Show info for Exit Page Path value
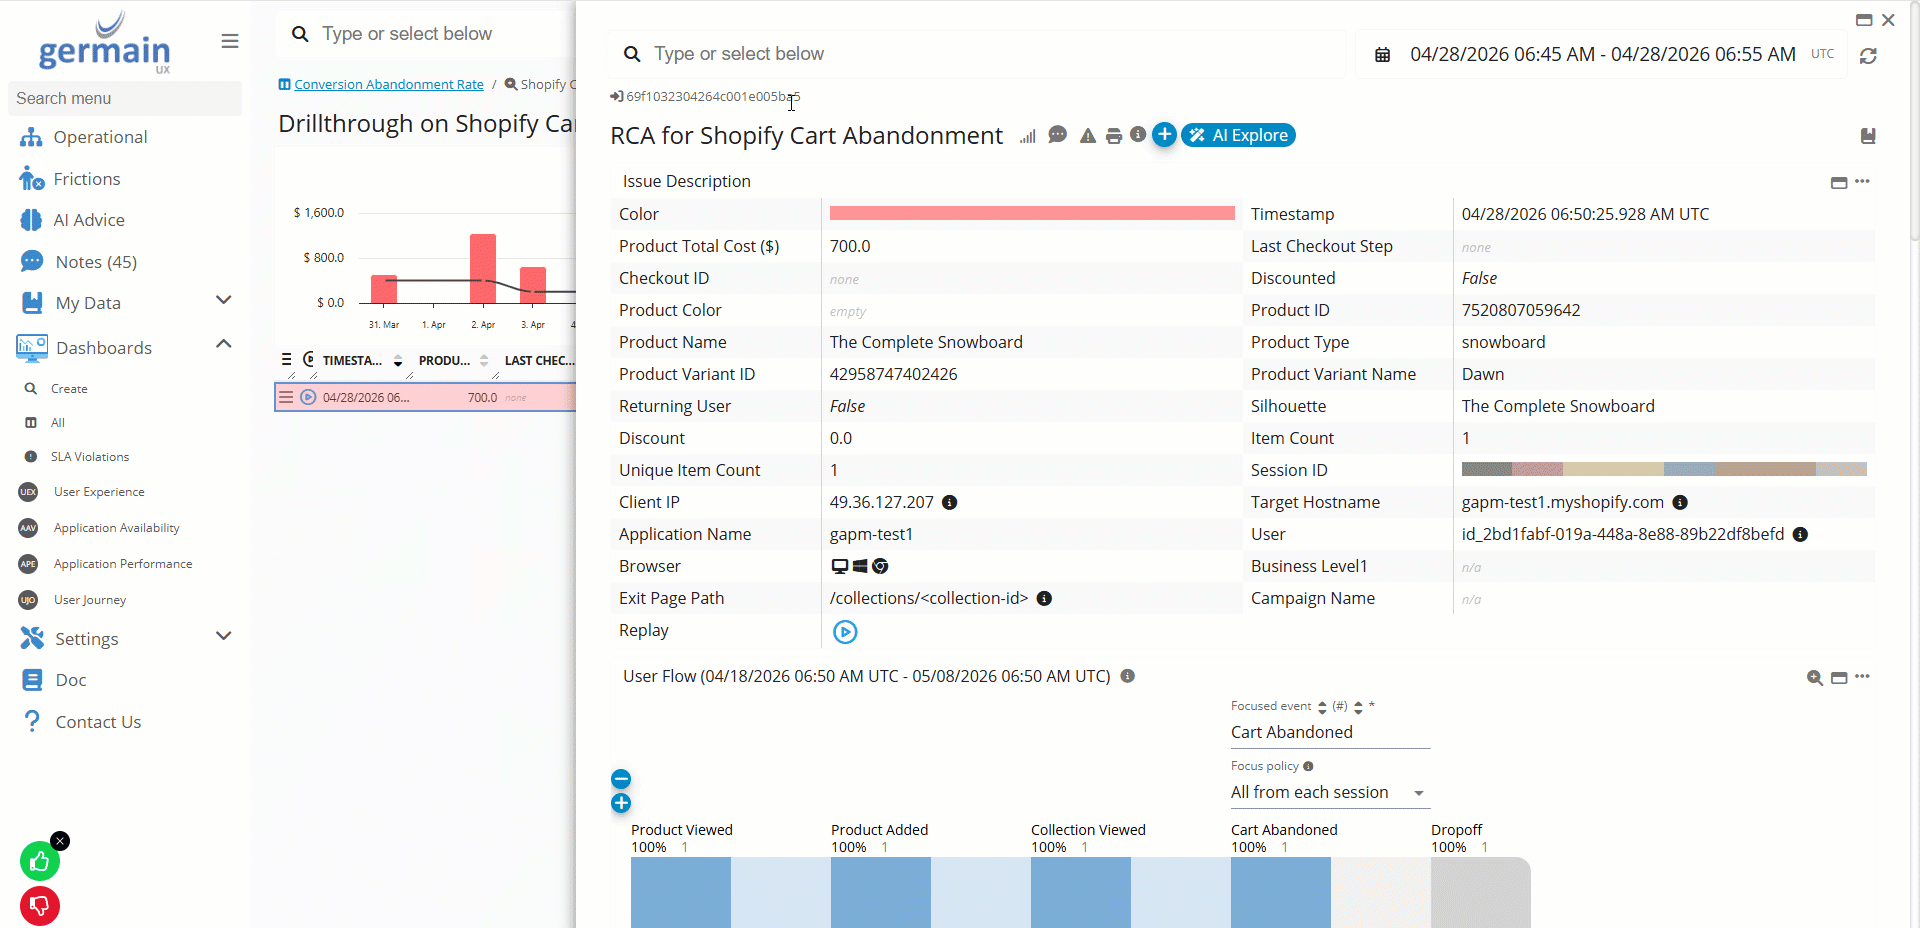Viewport: 1920px width, 928px height. click(1044, 598)
